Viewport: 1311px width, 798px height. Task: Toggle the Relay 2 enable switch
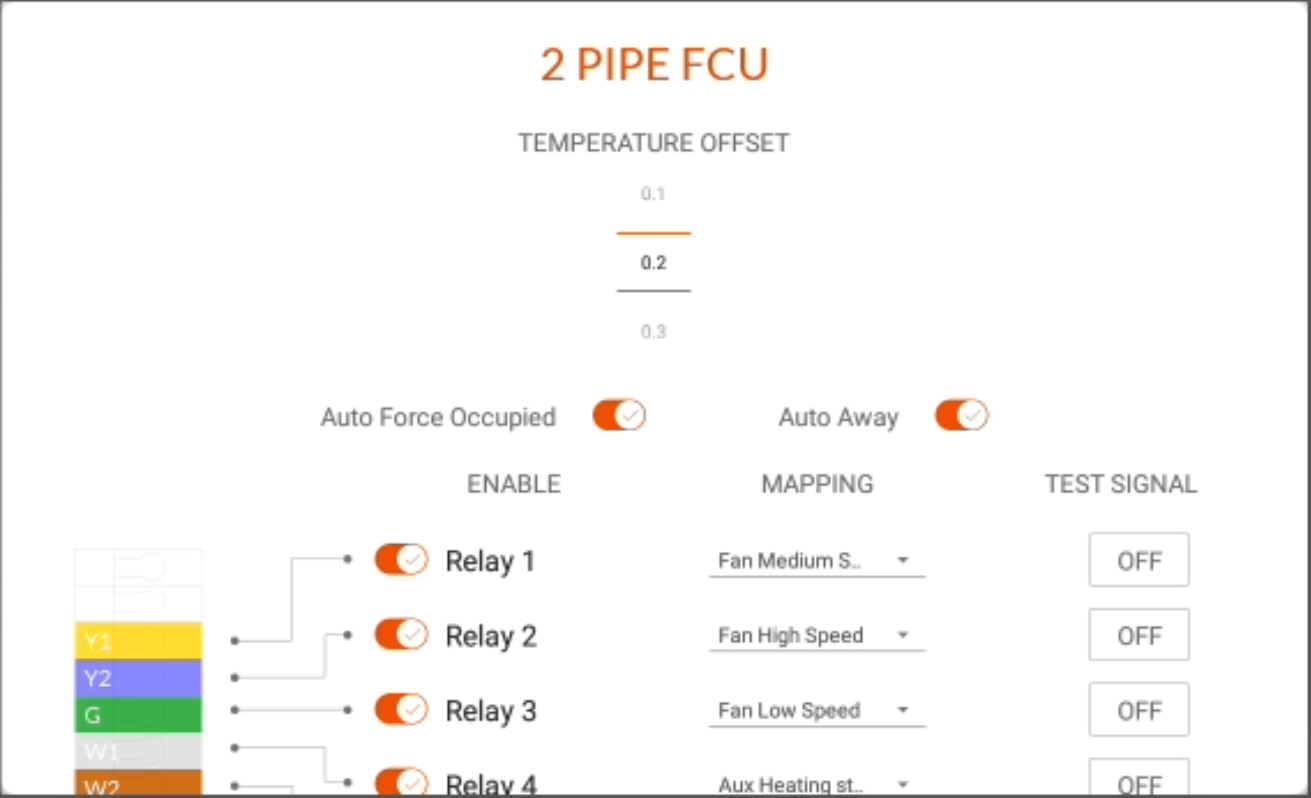[401, 634]
